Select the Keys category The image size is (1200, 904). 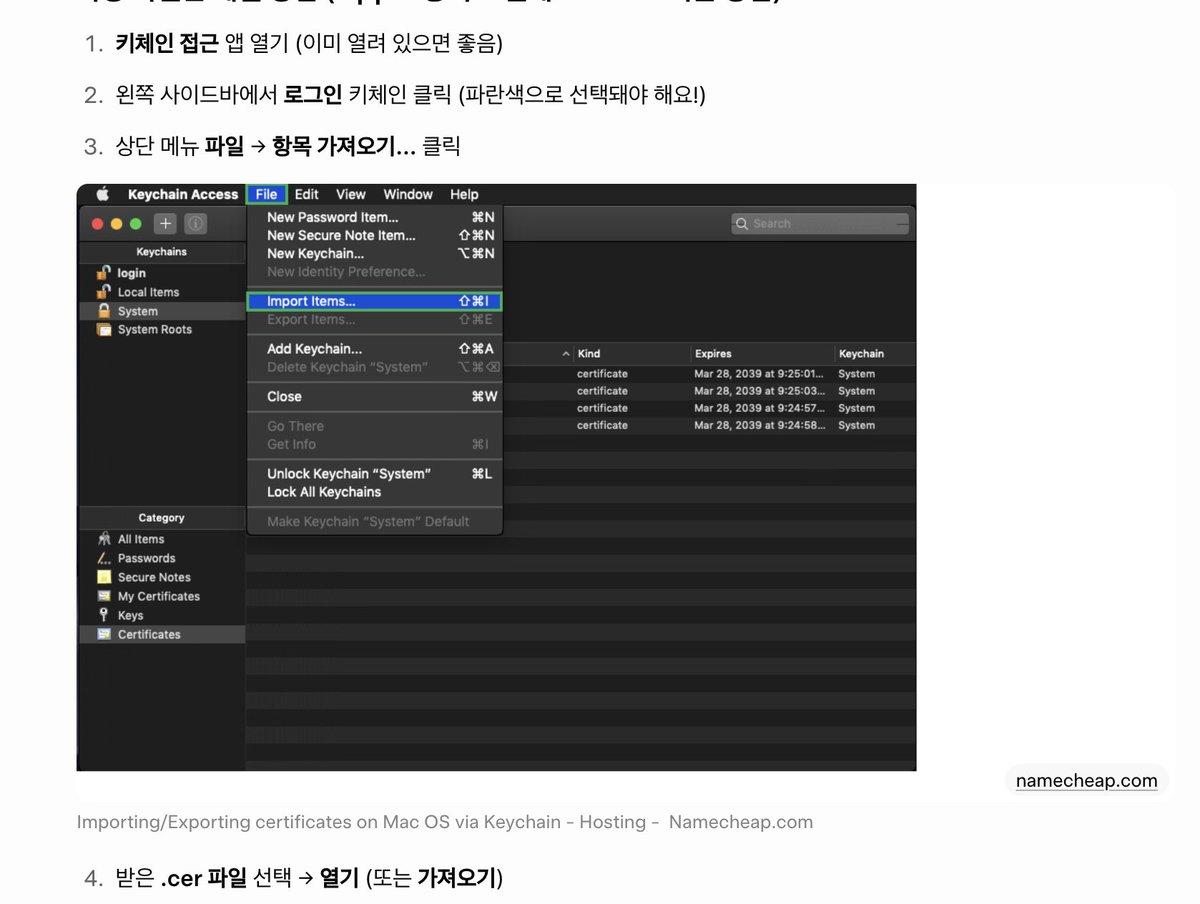pyautogui.click(x=162, y=615)
